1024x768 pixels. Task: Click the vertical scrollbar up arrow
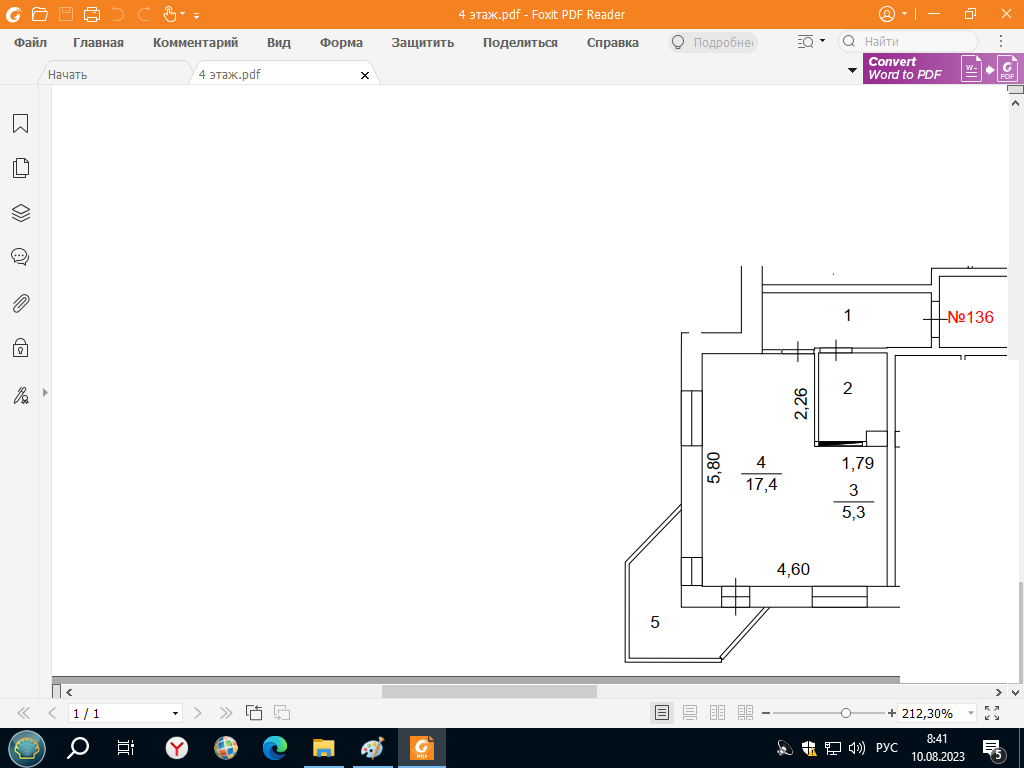(x=1016, y=103)
